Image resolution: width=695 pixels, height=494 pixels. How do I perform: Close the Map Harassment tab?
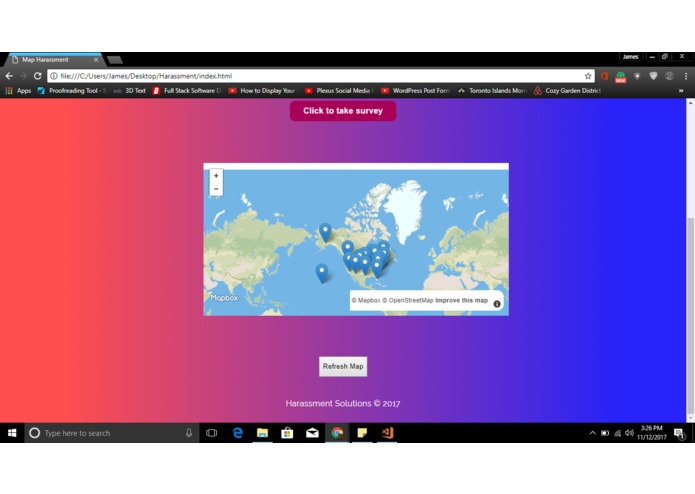96,59
